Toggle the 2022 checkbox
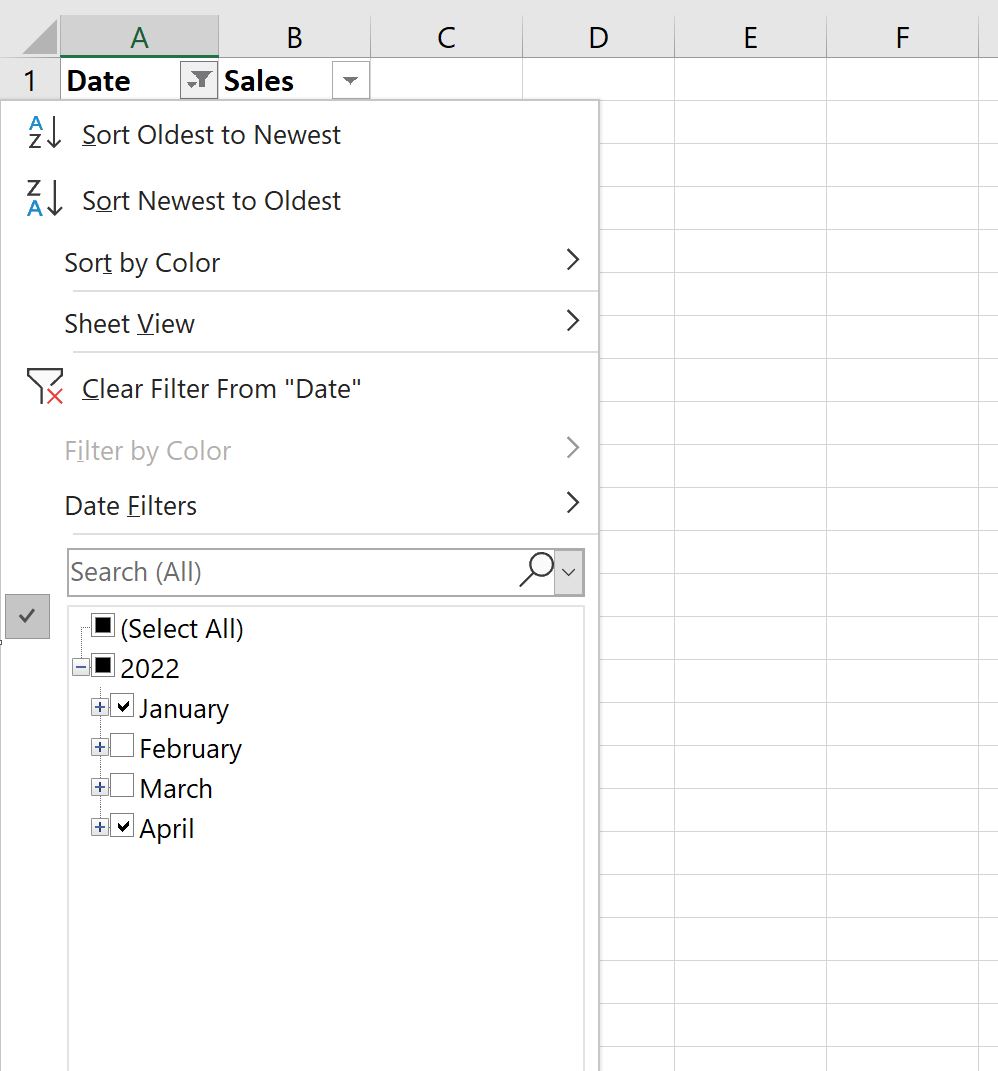 [104, 665]
